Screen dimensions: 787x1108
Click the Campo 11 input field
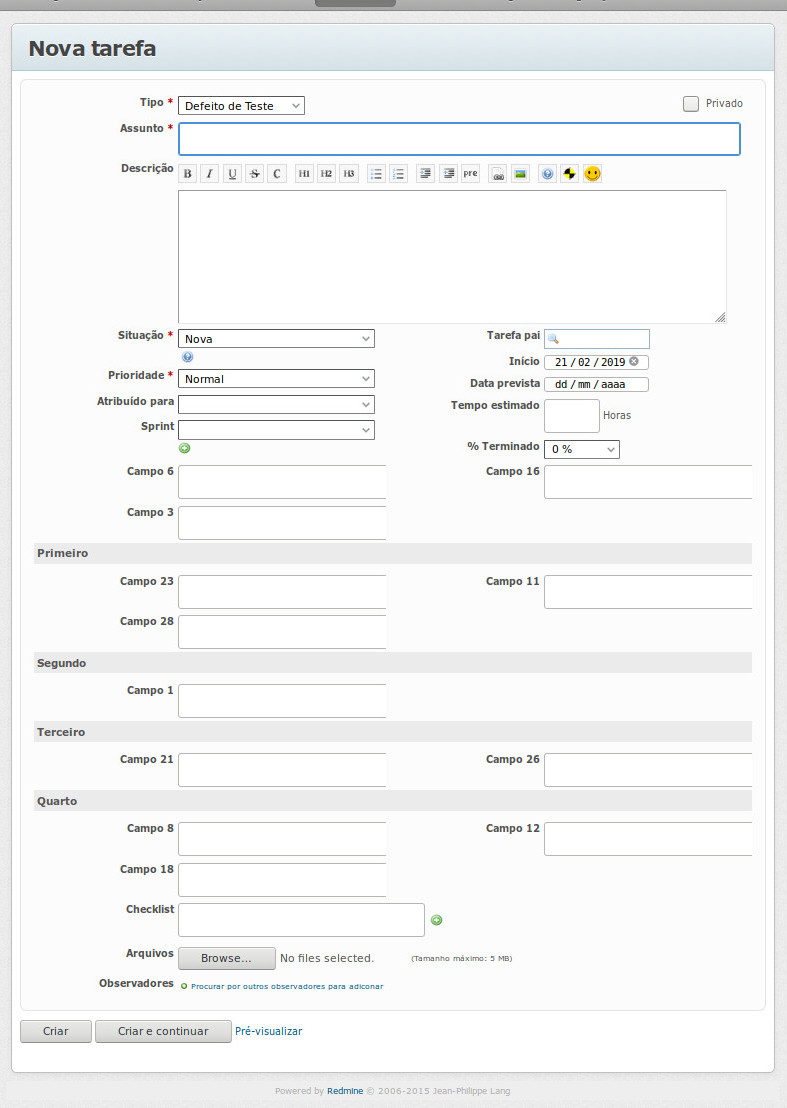coord(648,592)
